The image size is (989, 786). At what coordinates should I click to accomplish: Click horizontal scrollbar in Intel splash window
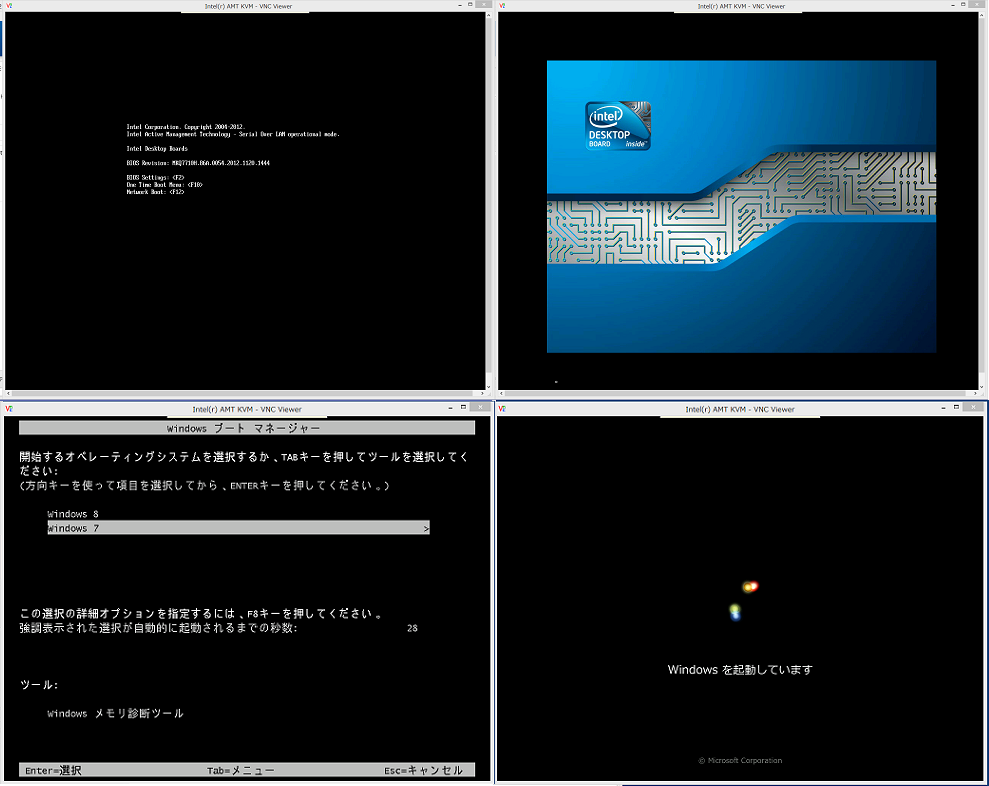coord(739,394)
